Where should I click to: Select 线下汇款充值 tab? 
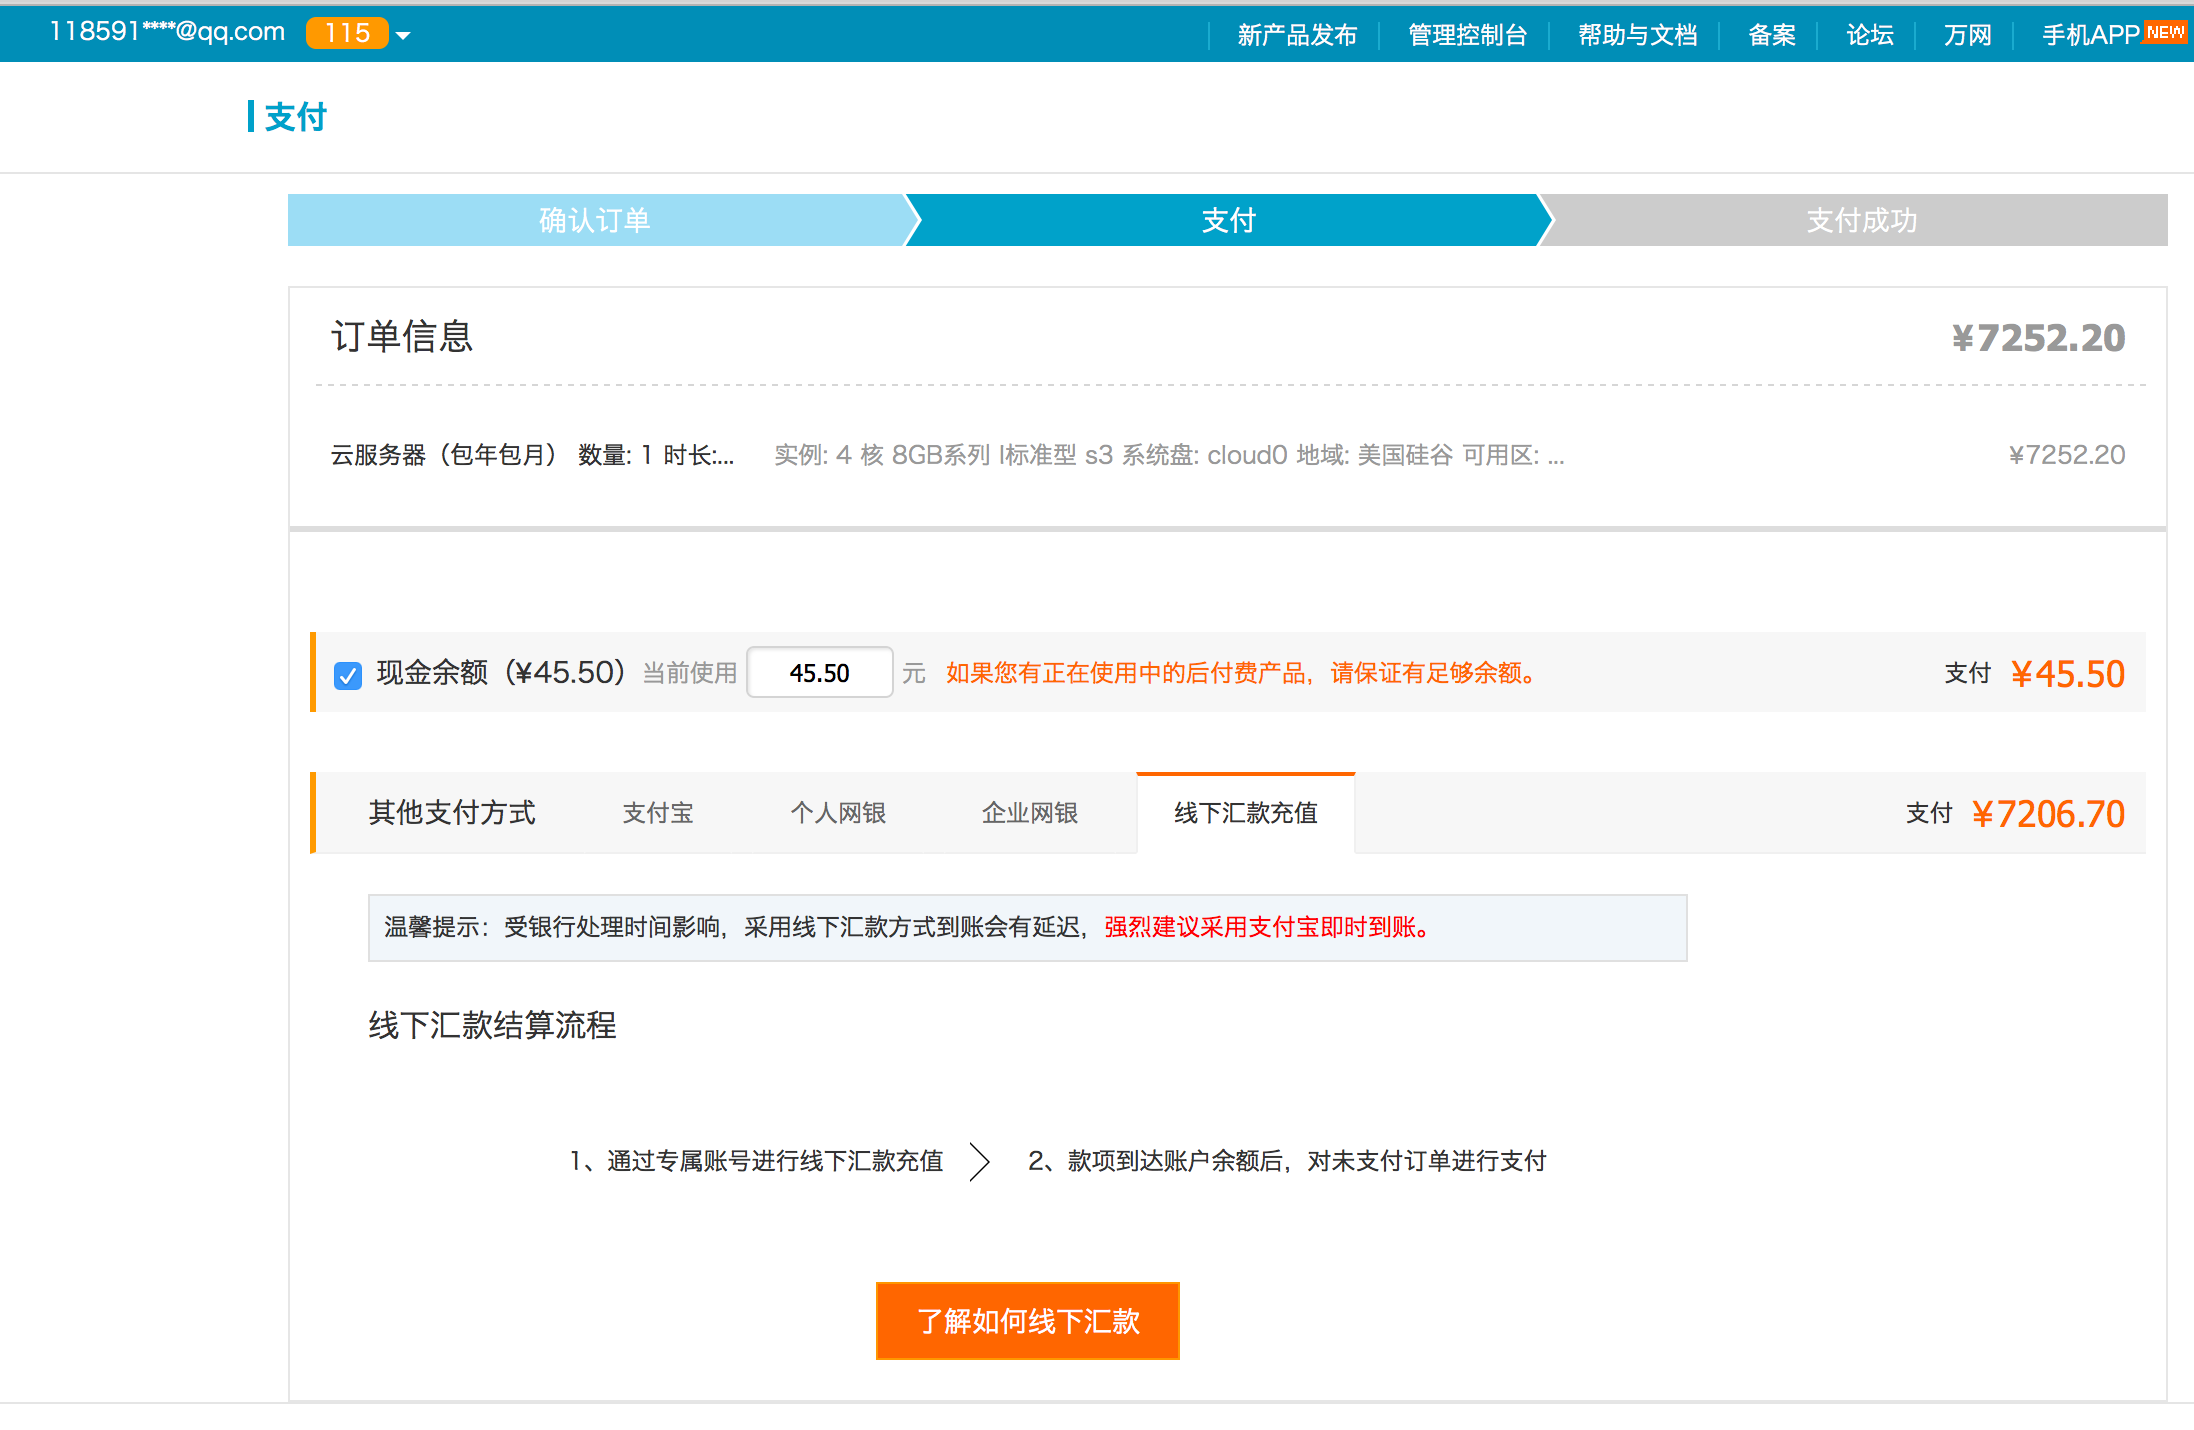1245,813
